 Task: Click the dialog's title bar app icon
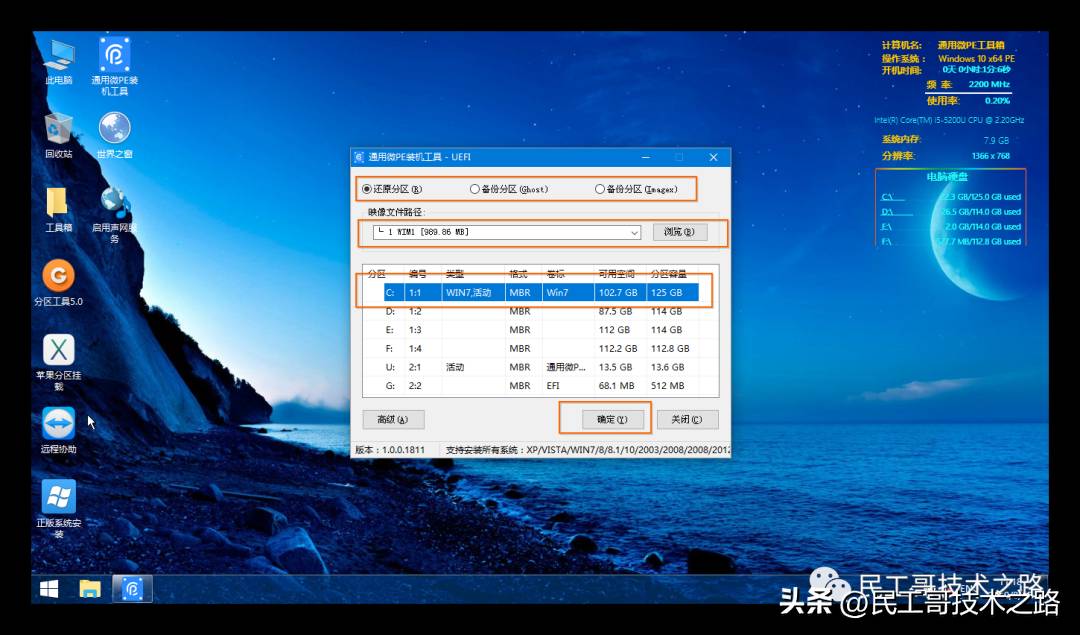(x=359, y=157)
